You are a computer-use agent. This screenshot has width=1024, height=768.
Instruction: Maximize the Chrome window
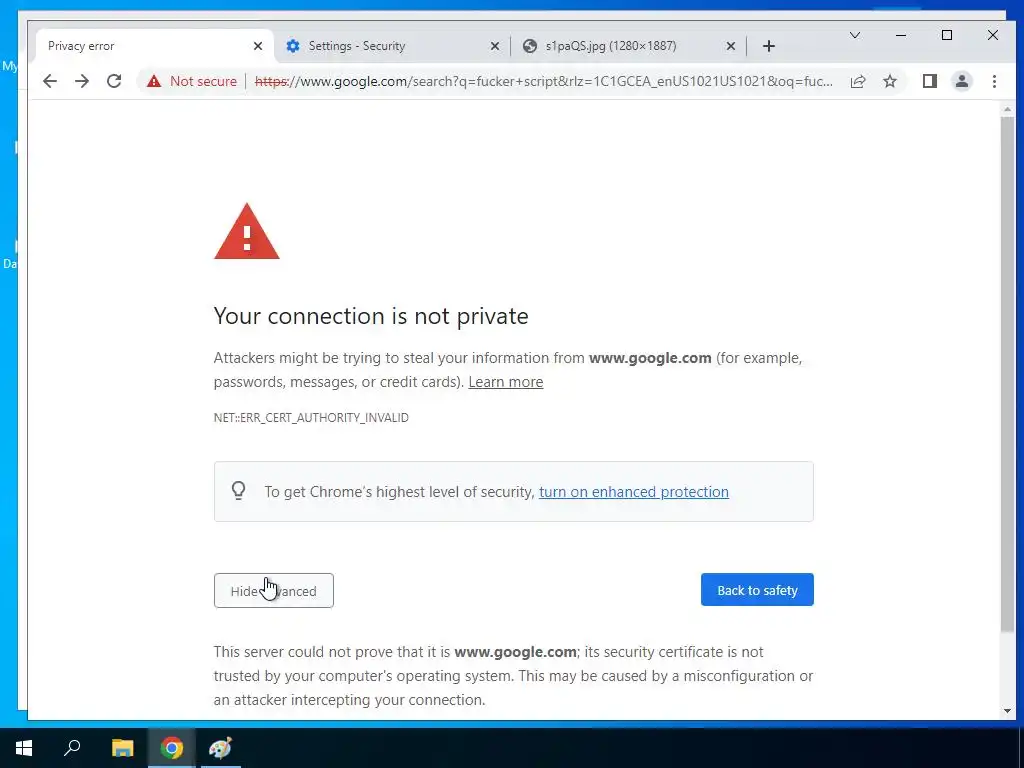[x=947, y=35]
